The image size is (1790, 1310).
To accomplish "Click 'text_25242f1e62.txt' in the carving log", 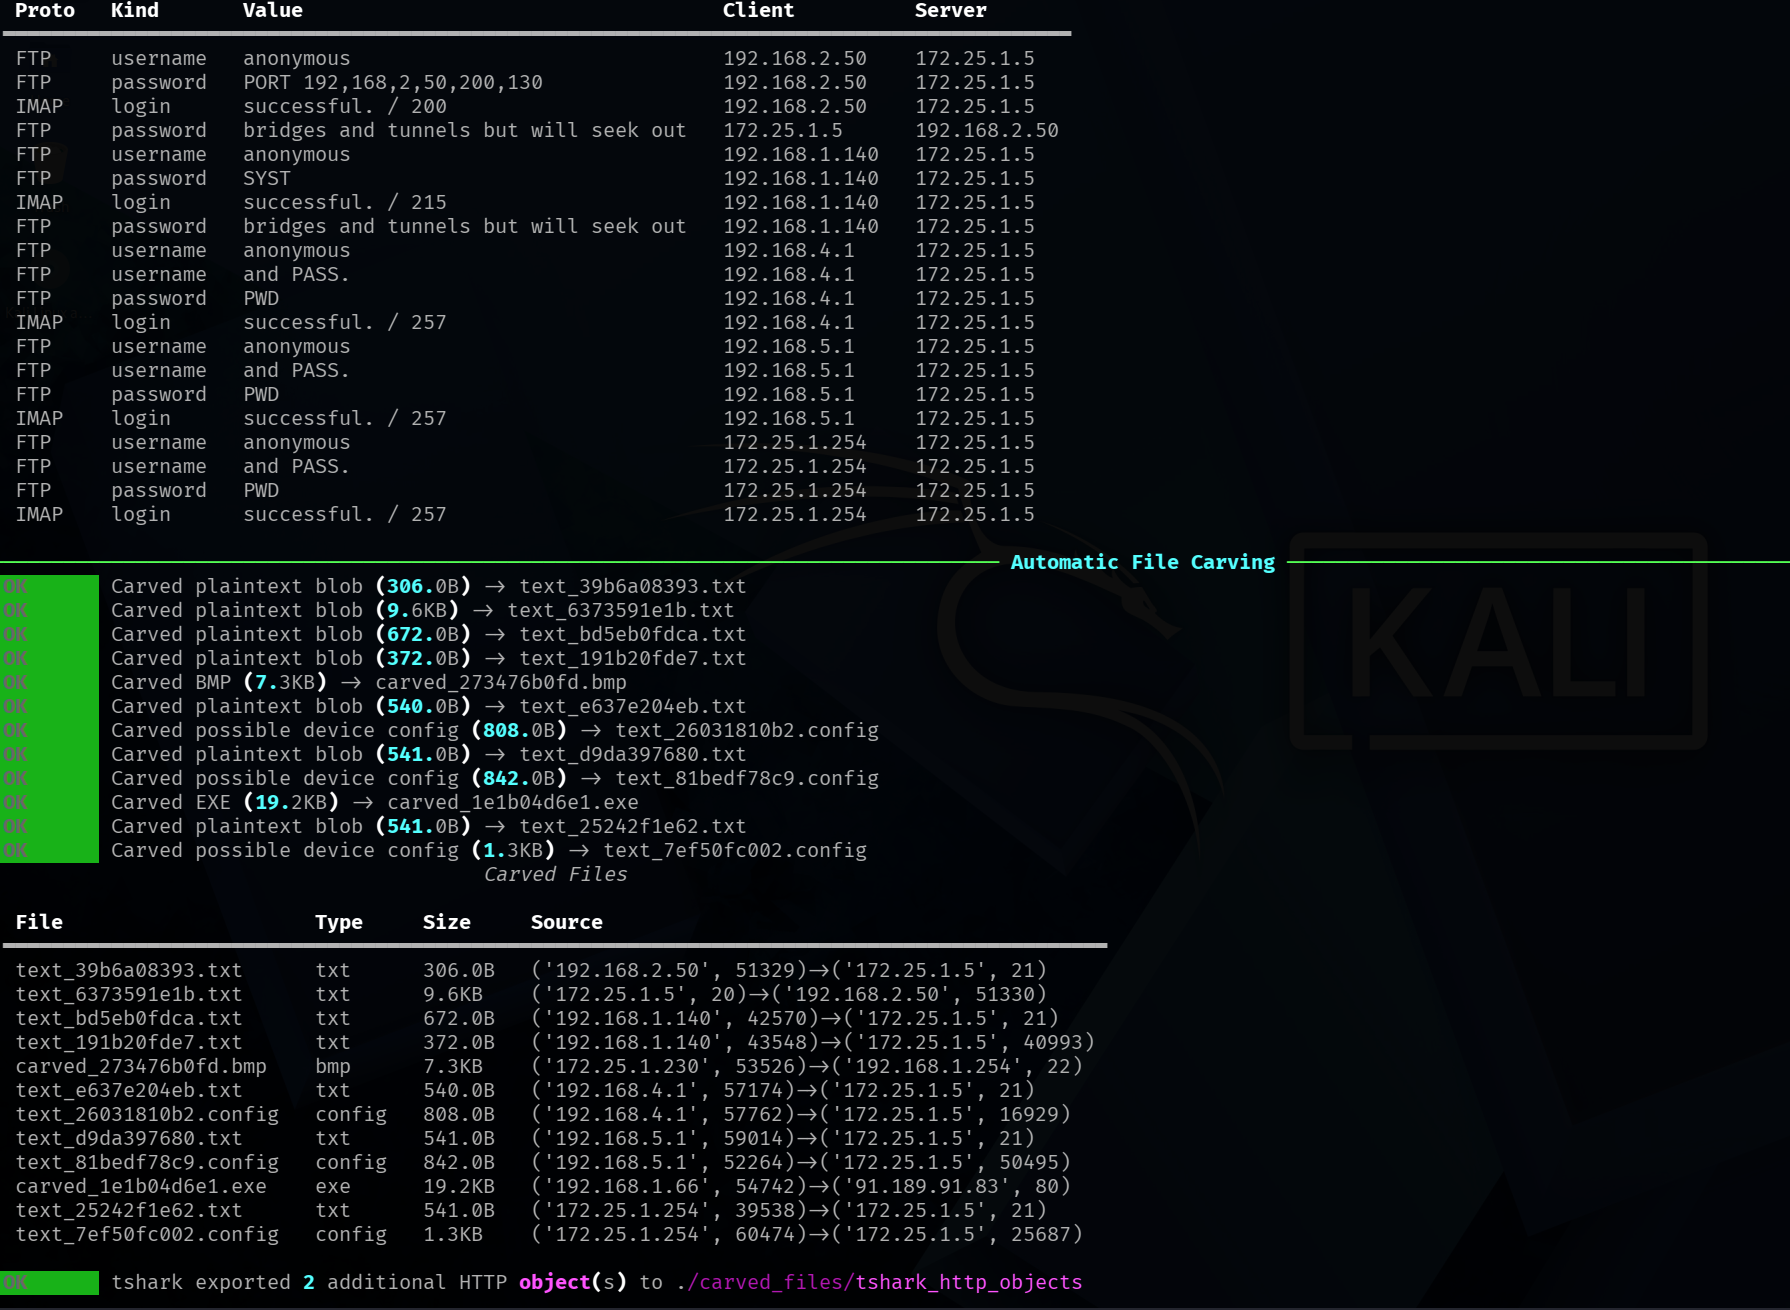I will coord(633,827).
